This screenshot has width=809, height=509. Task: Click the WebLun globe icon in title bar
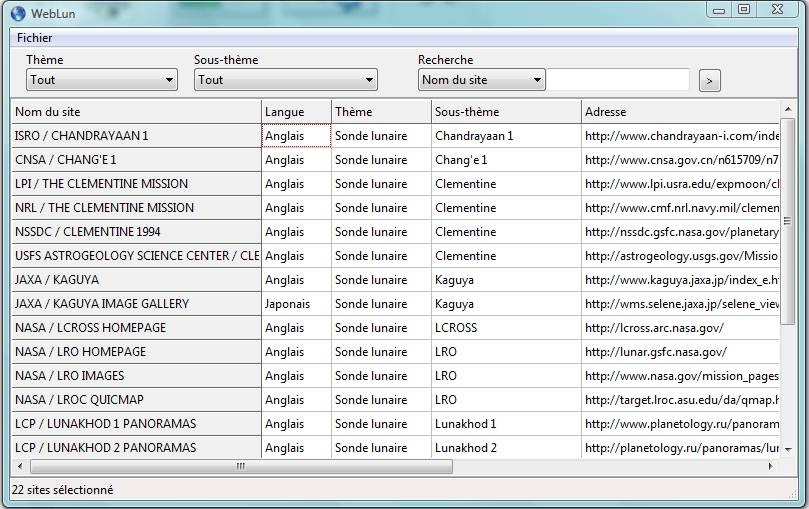(18, 13)
